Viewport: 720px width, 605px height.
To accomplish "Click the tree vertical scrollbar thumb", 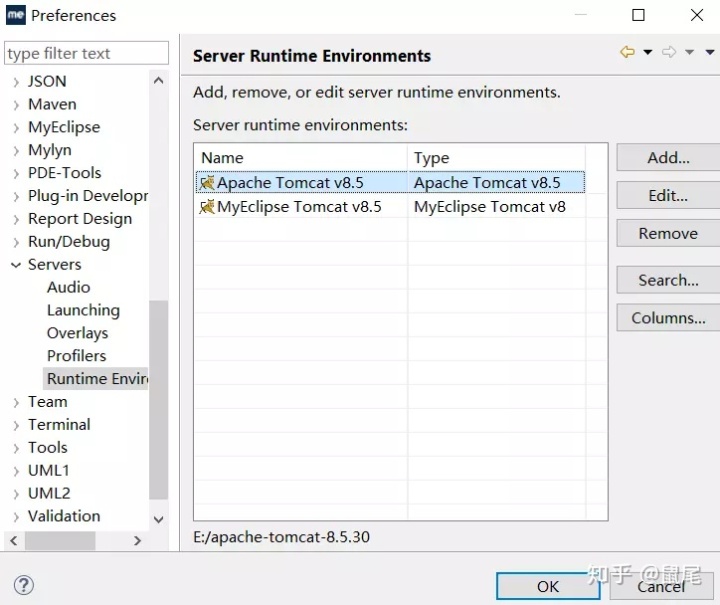I will point(158,399).
